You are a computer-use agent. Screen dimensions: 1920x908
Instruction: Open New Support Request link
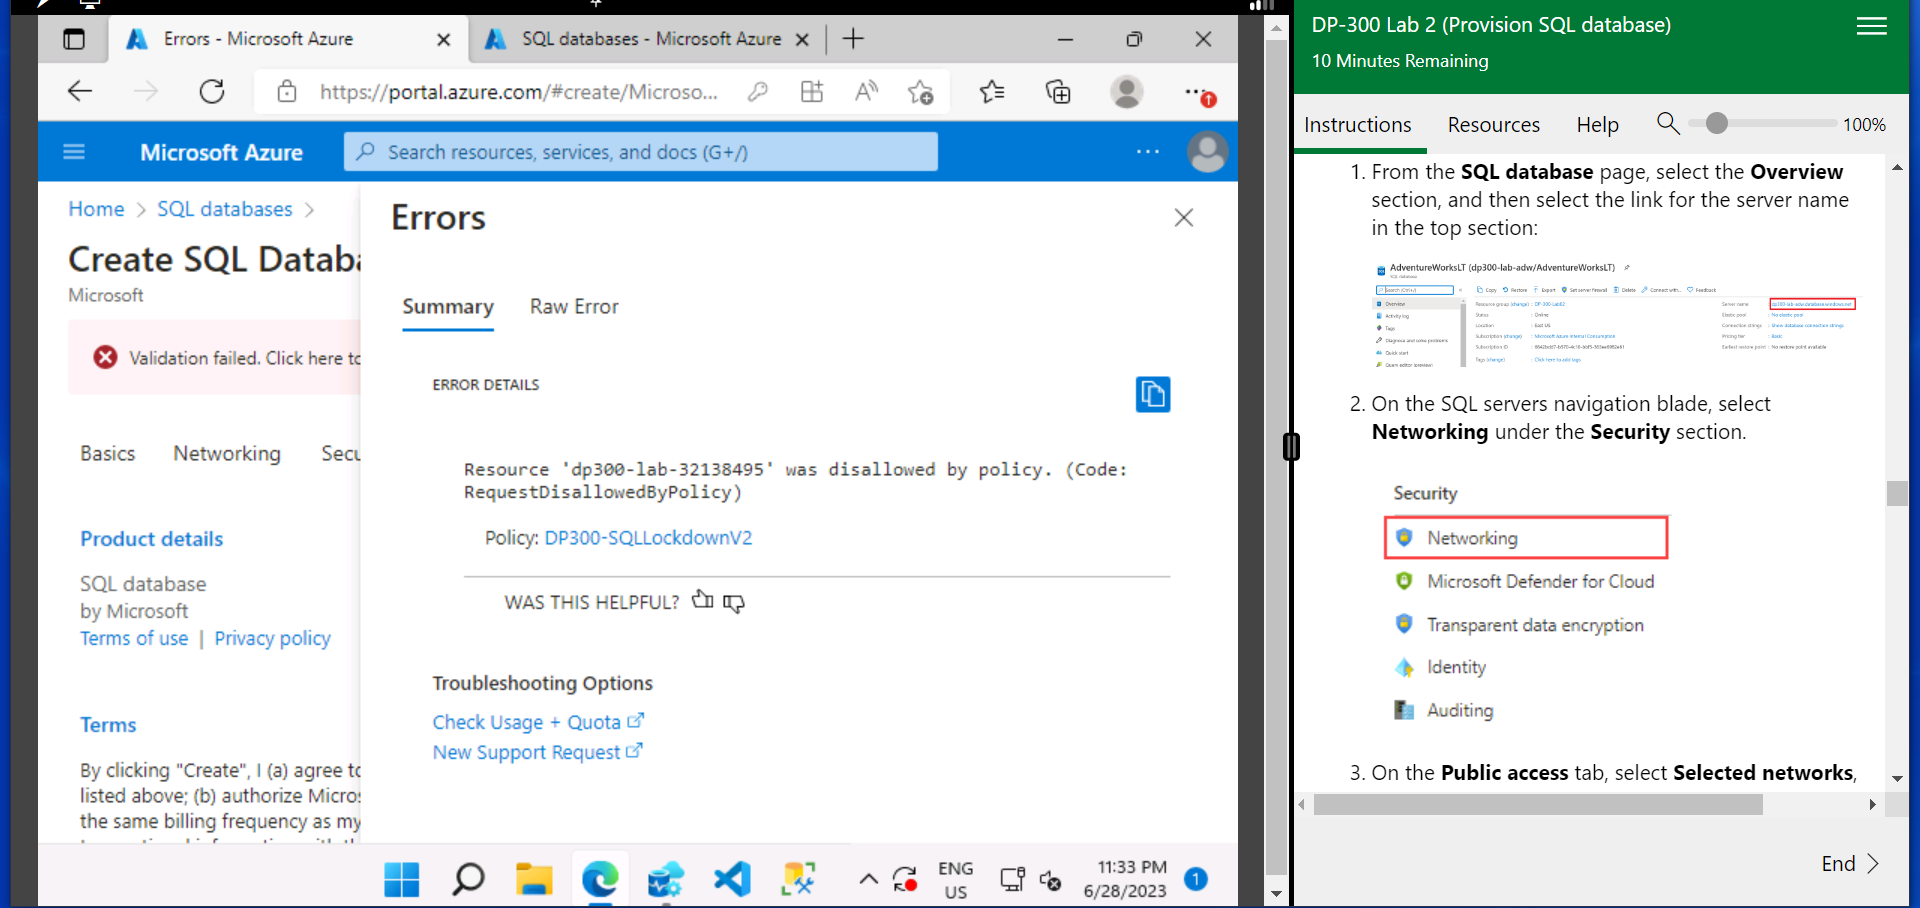(537, 752)
